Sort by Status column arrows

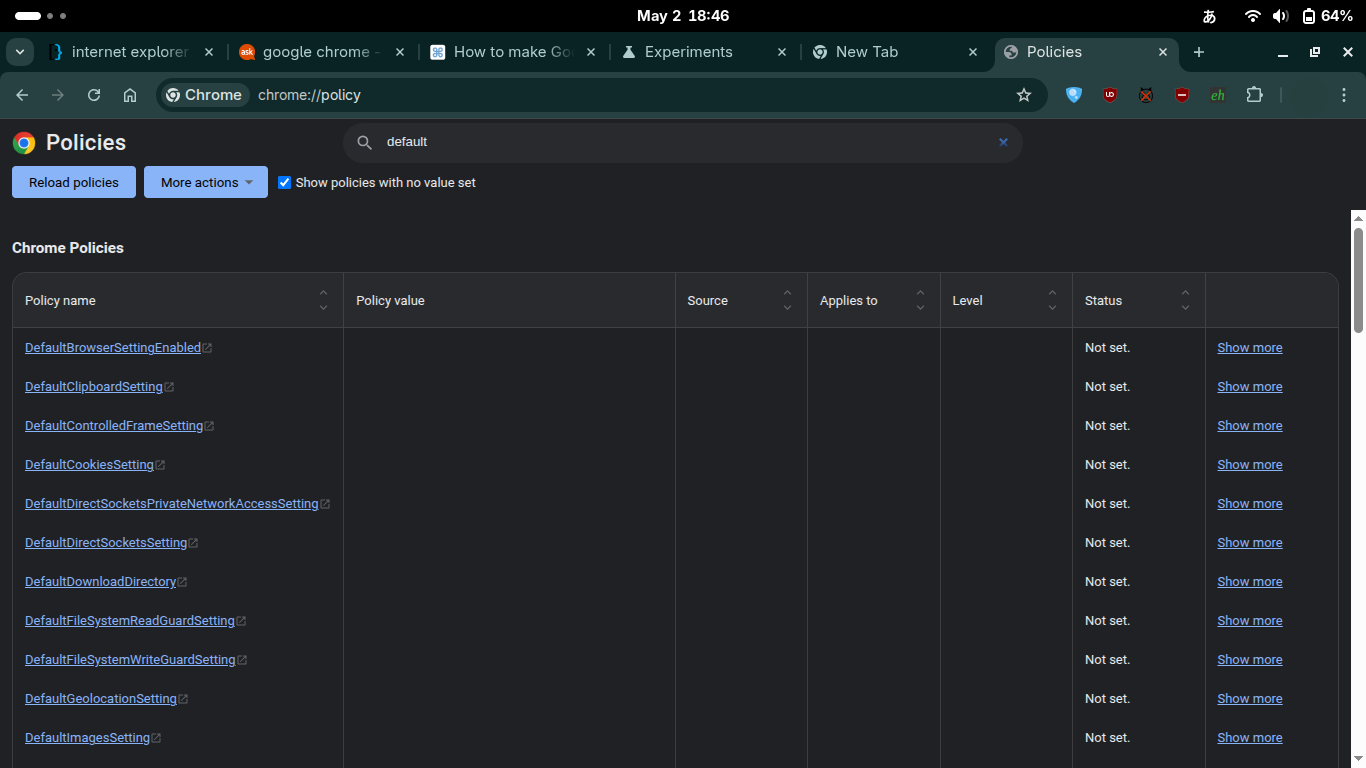[1185, 300]
